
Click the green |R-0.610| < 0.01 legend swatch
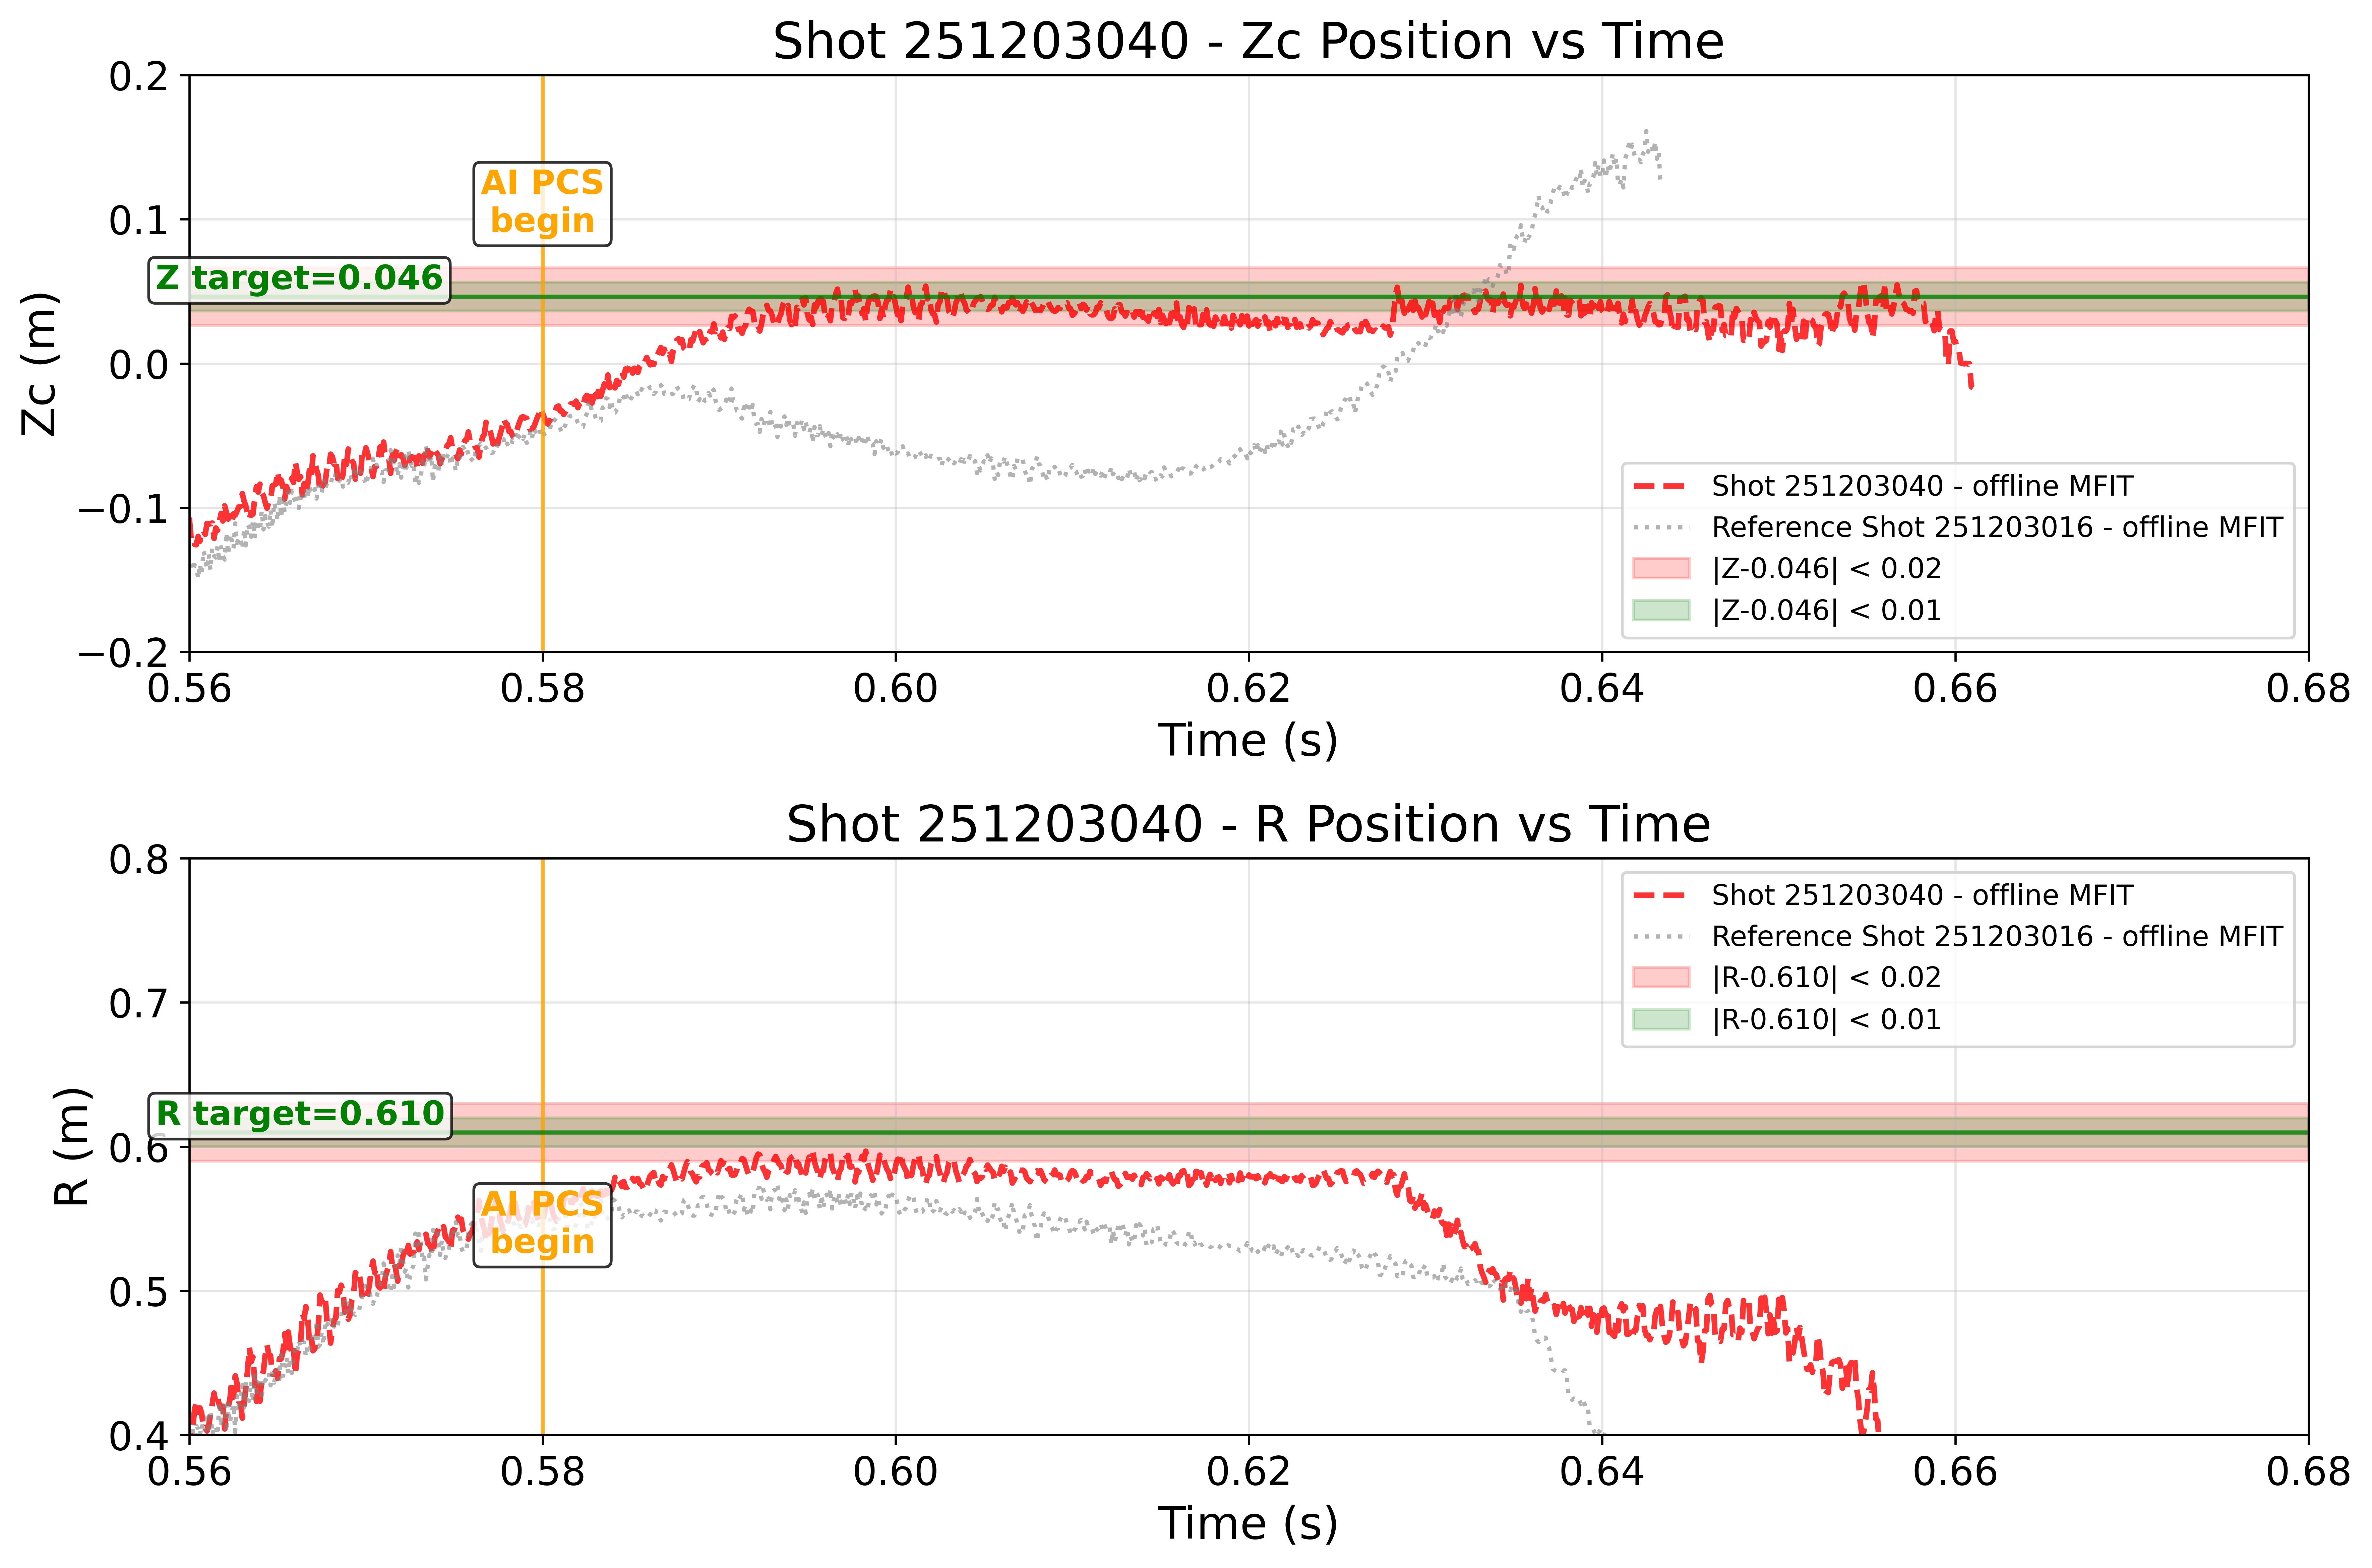tap(1661, 1019)
